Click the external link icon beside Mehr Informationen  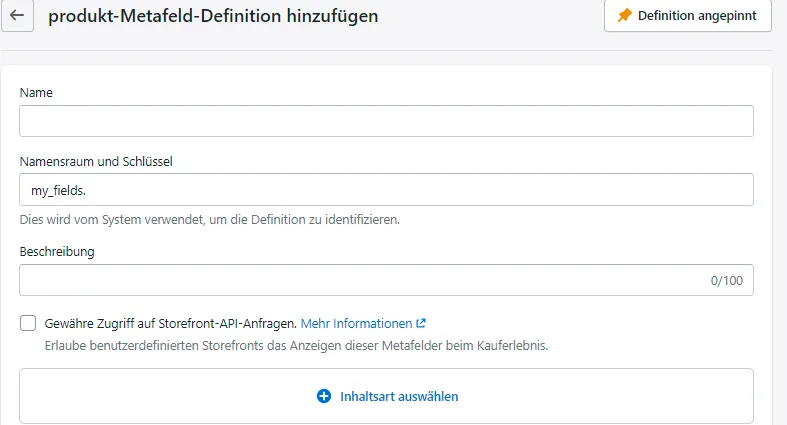coord(421,324)
